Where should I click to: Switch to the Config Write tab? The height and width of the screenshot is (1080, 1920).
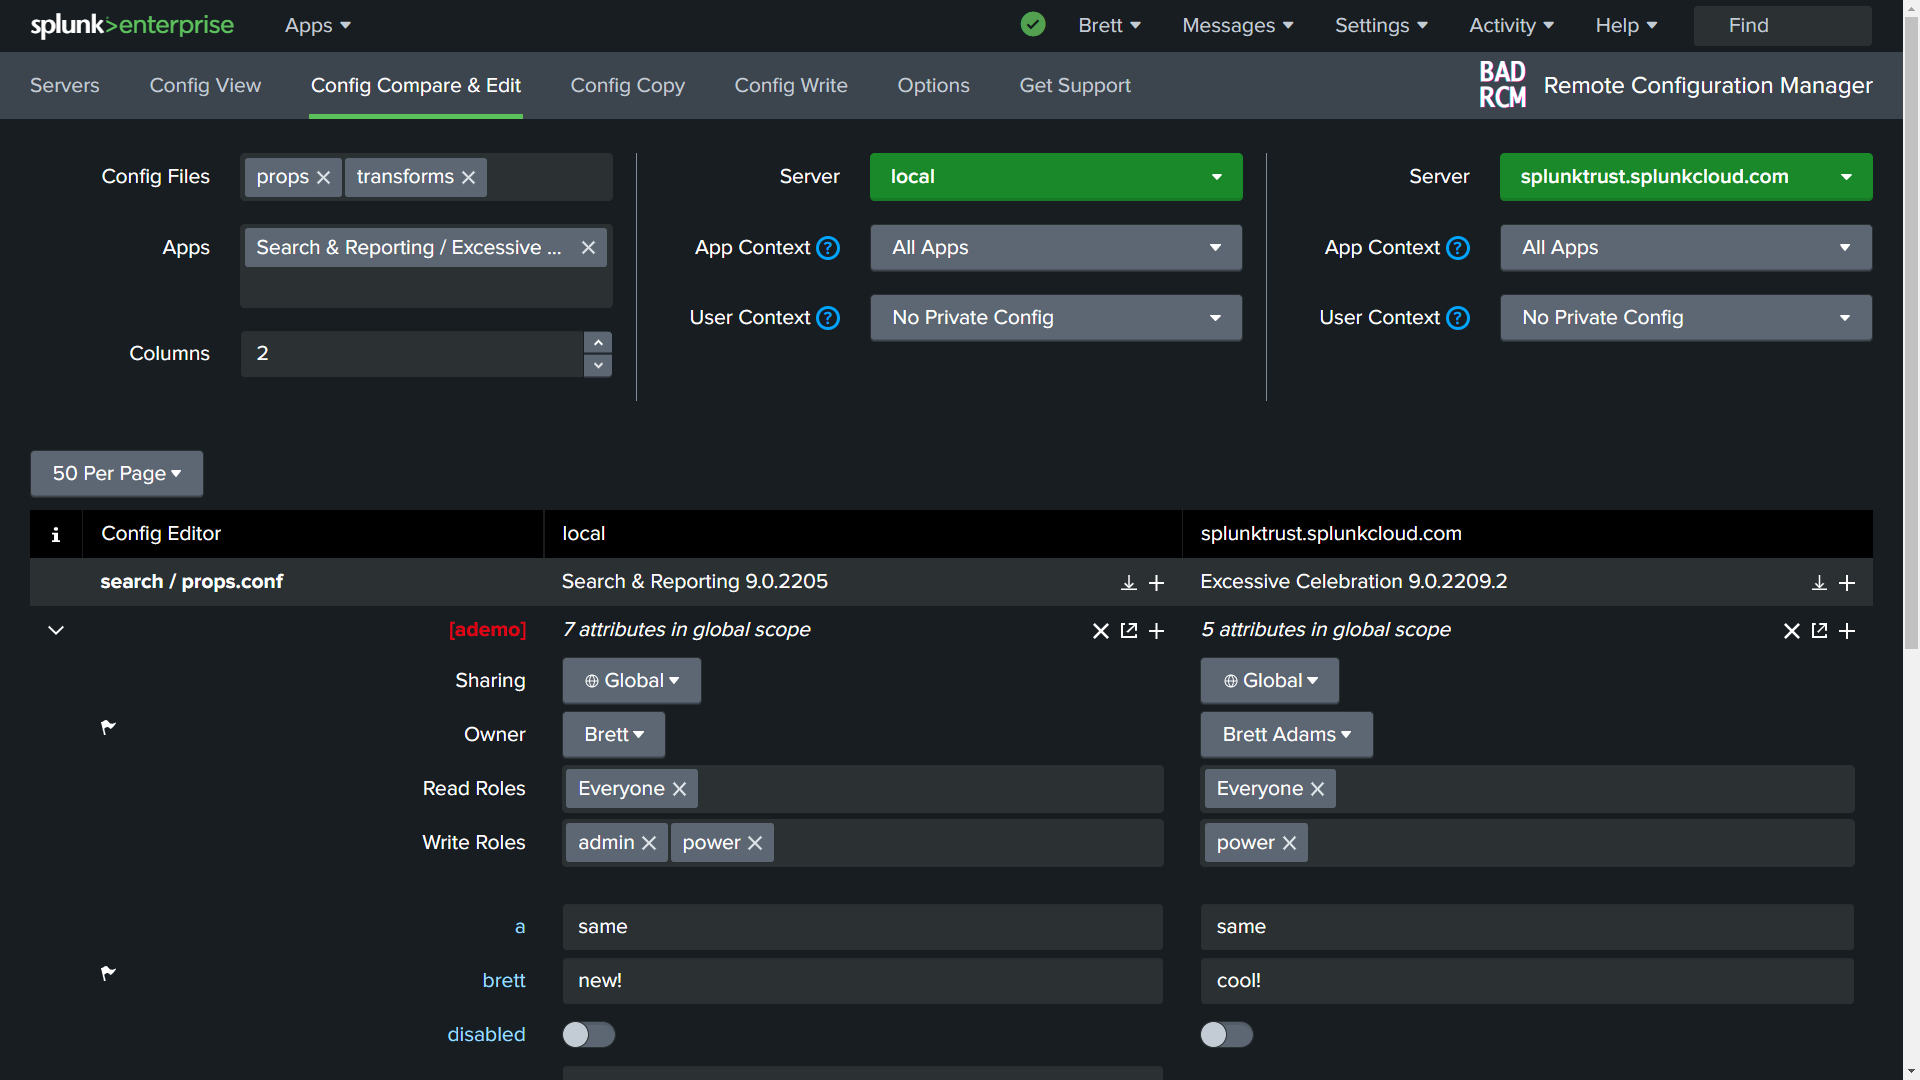pyautogui.click(x=791, y=85)
